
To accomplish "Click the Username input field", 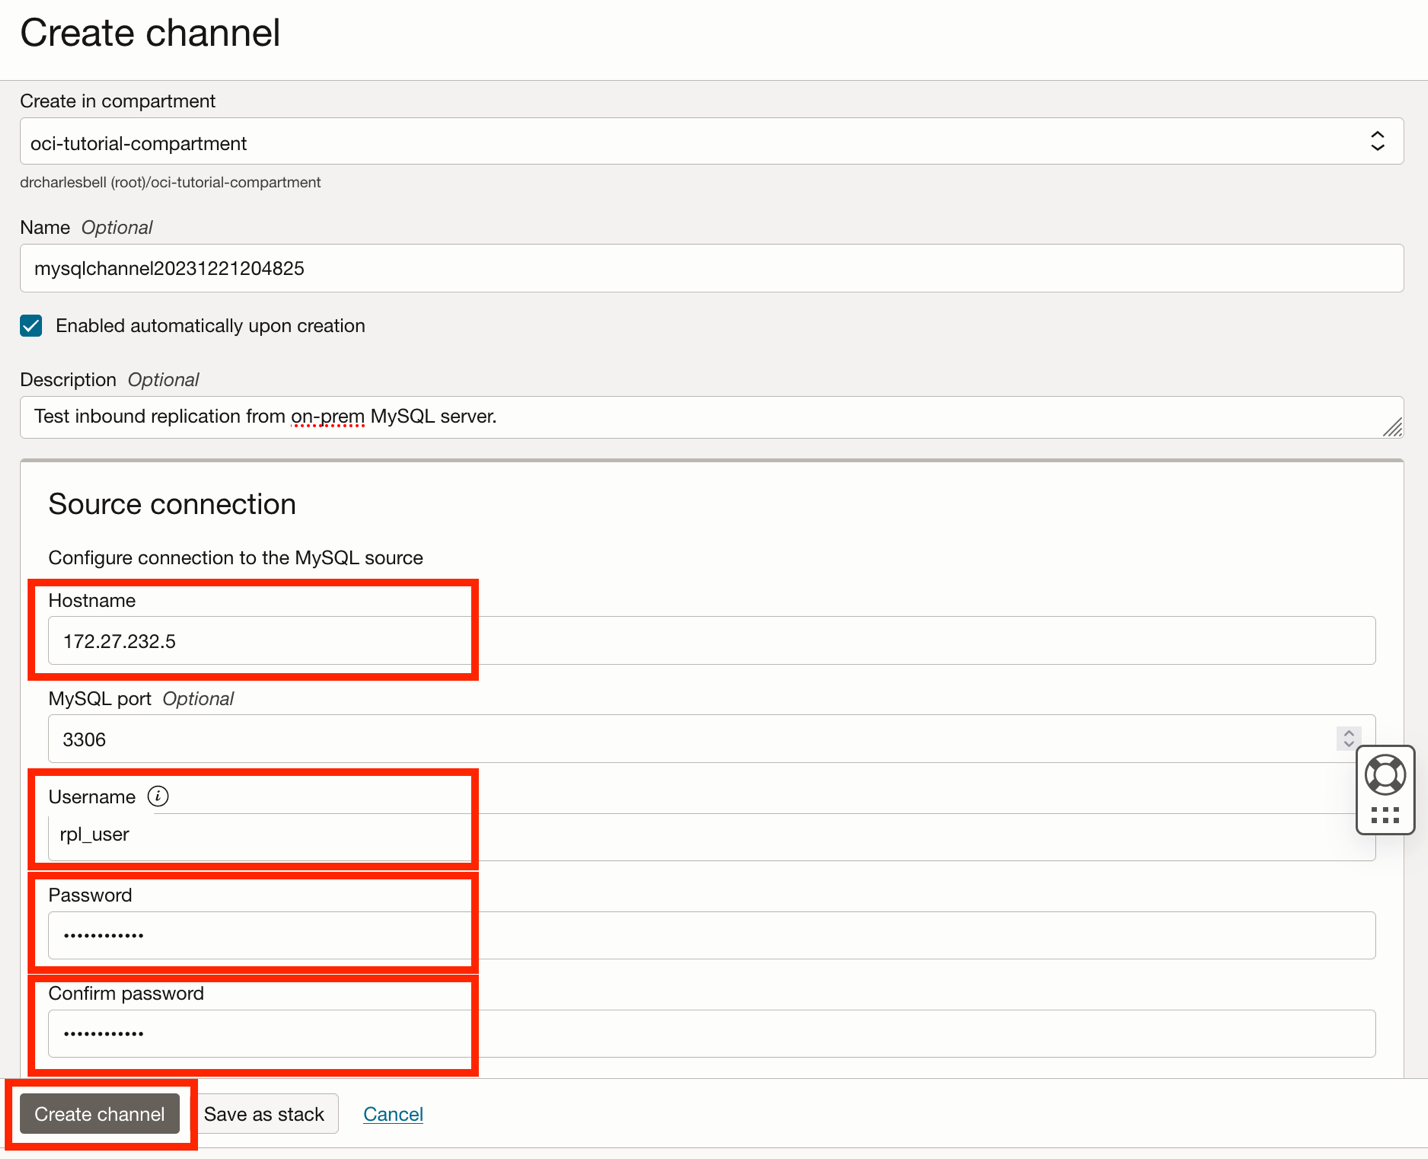I will [711, 836].
